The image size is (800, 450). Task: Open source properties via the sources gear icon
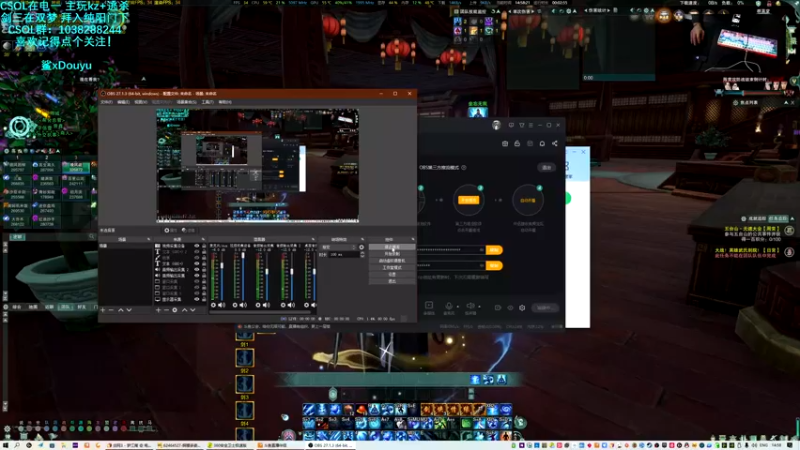click(x=174, y=310)
